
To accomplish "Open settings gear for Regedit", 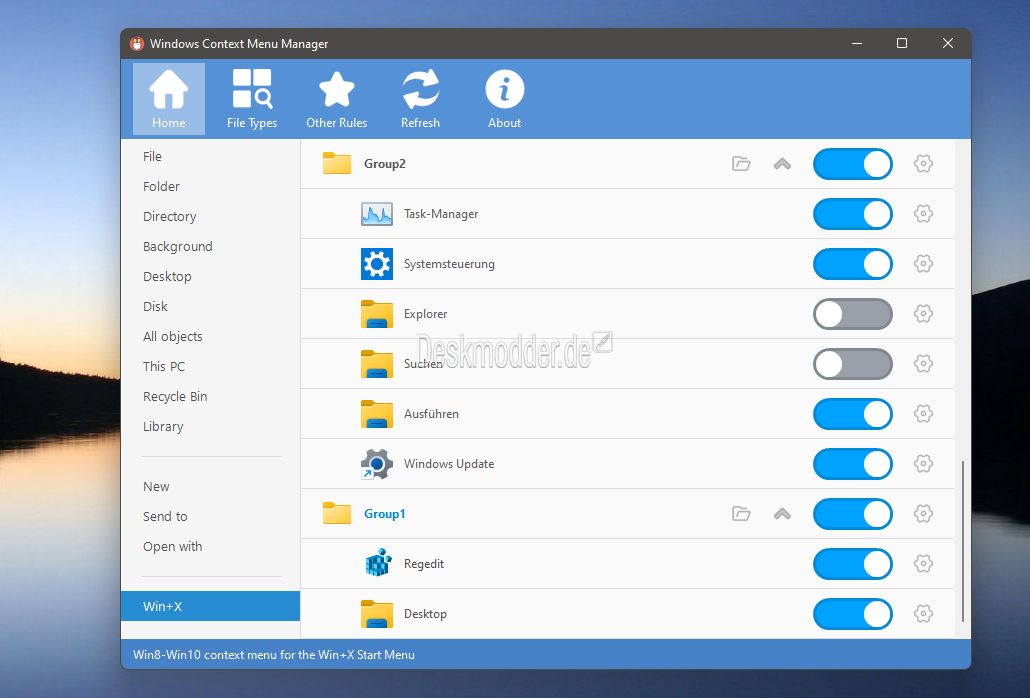I will (x=924, y=563).
